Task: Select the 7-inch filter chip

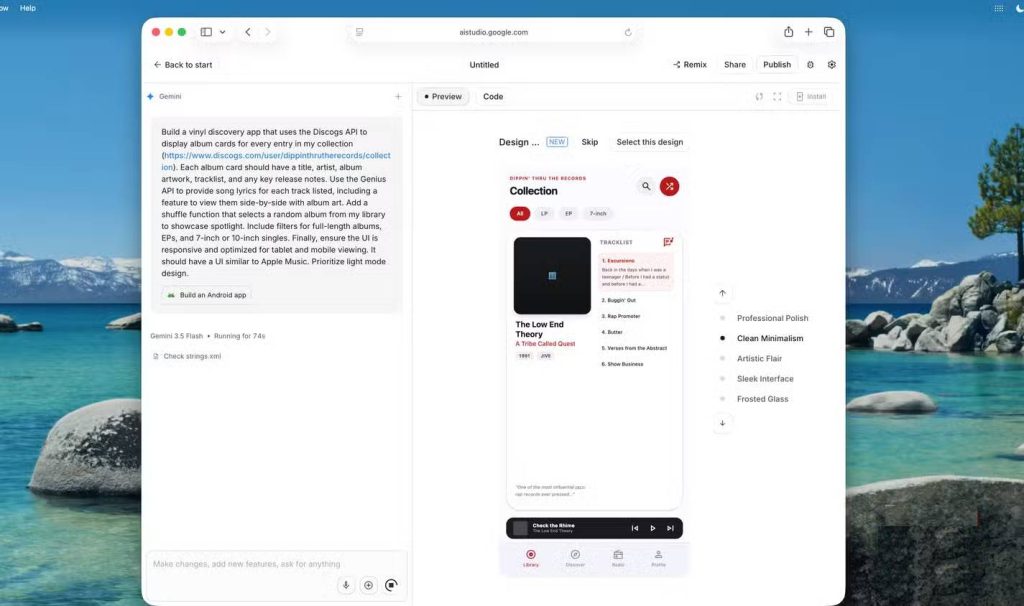Action: point(598,214)
